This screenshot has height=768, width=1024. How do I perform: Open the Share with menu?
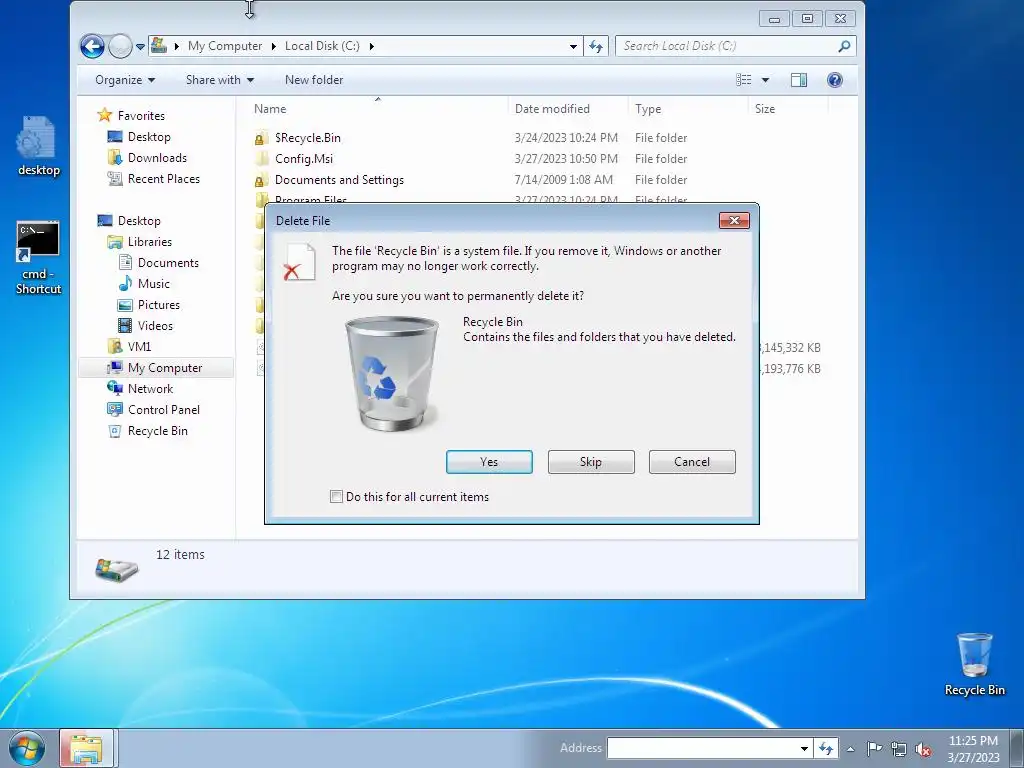point(219,80)
